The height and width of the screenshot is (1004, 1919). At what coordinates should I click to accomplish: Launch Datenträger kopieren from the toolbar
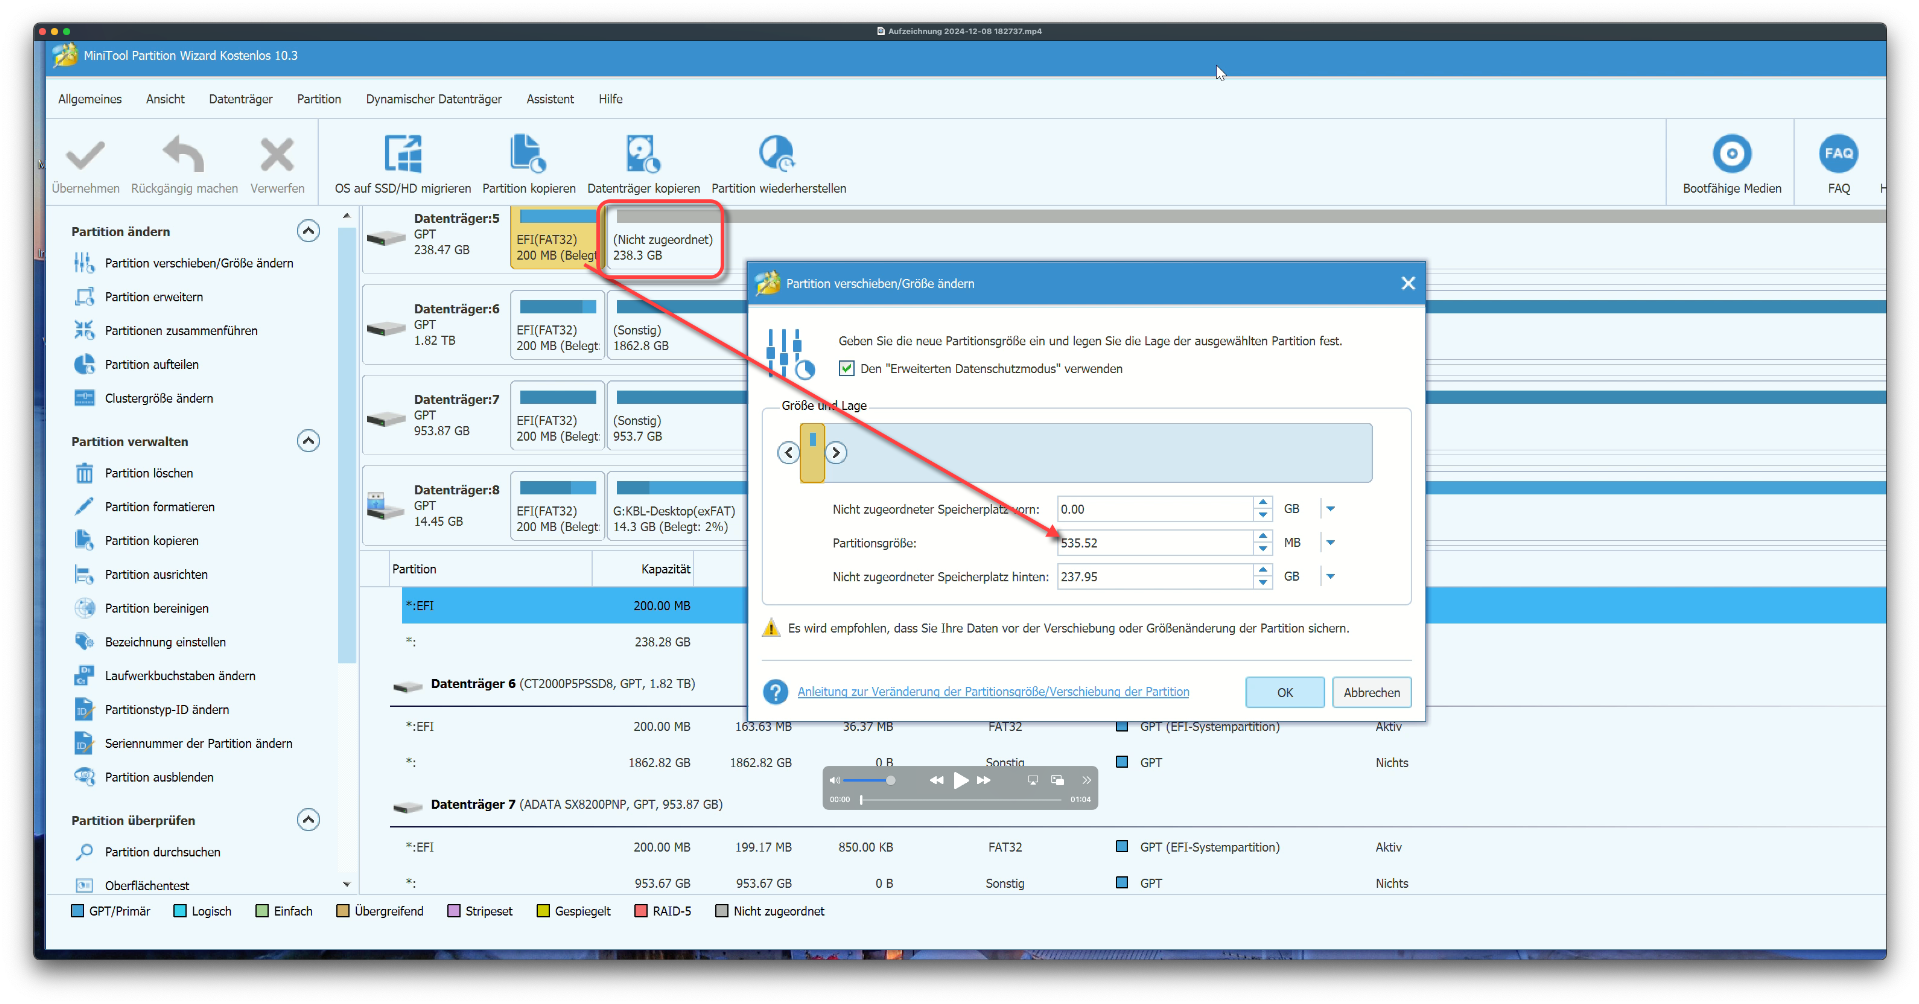click(x=643, y=165)
